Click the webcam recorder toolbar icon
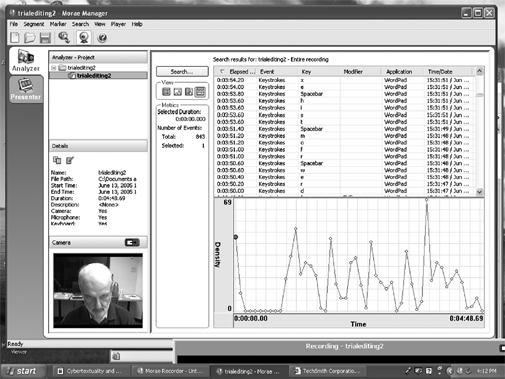This screenshot has height=379, width=505. coord(83,37)
